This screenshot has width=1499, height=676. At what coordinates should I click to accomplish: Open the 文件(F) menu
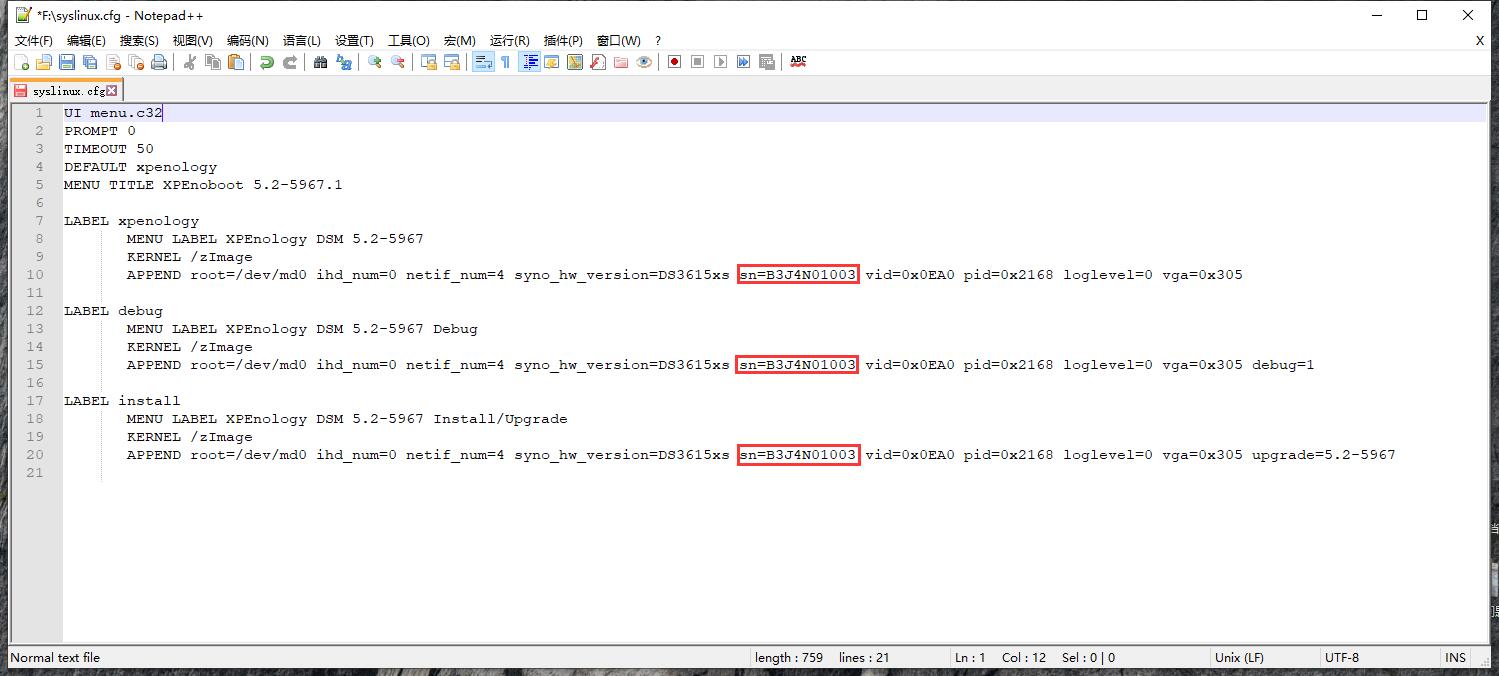(x=33, y=41)
